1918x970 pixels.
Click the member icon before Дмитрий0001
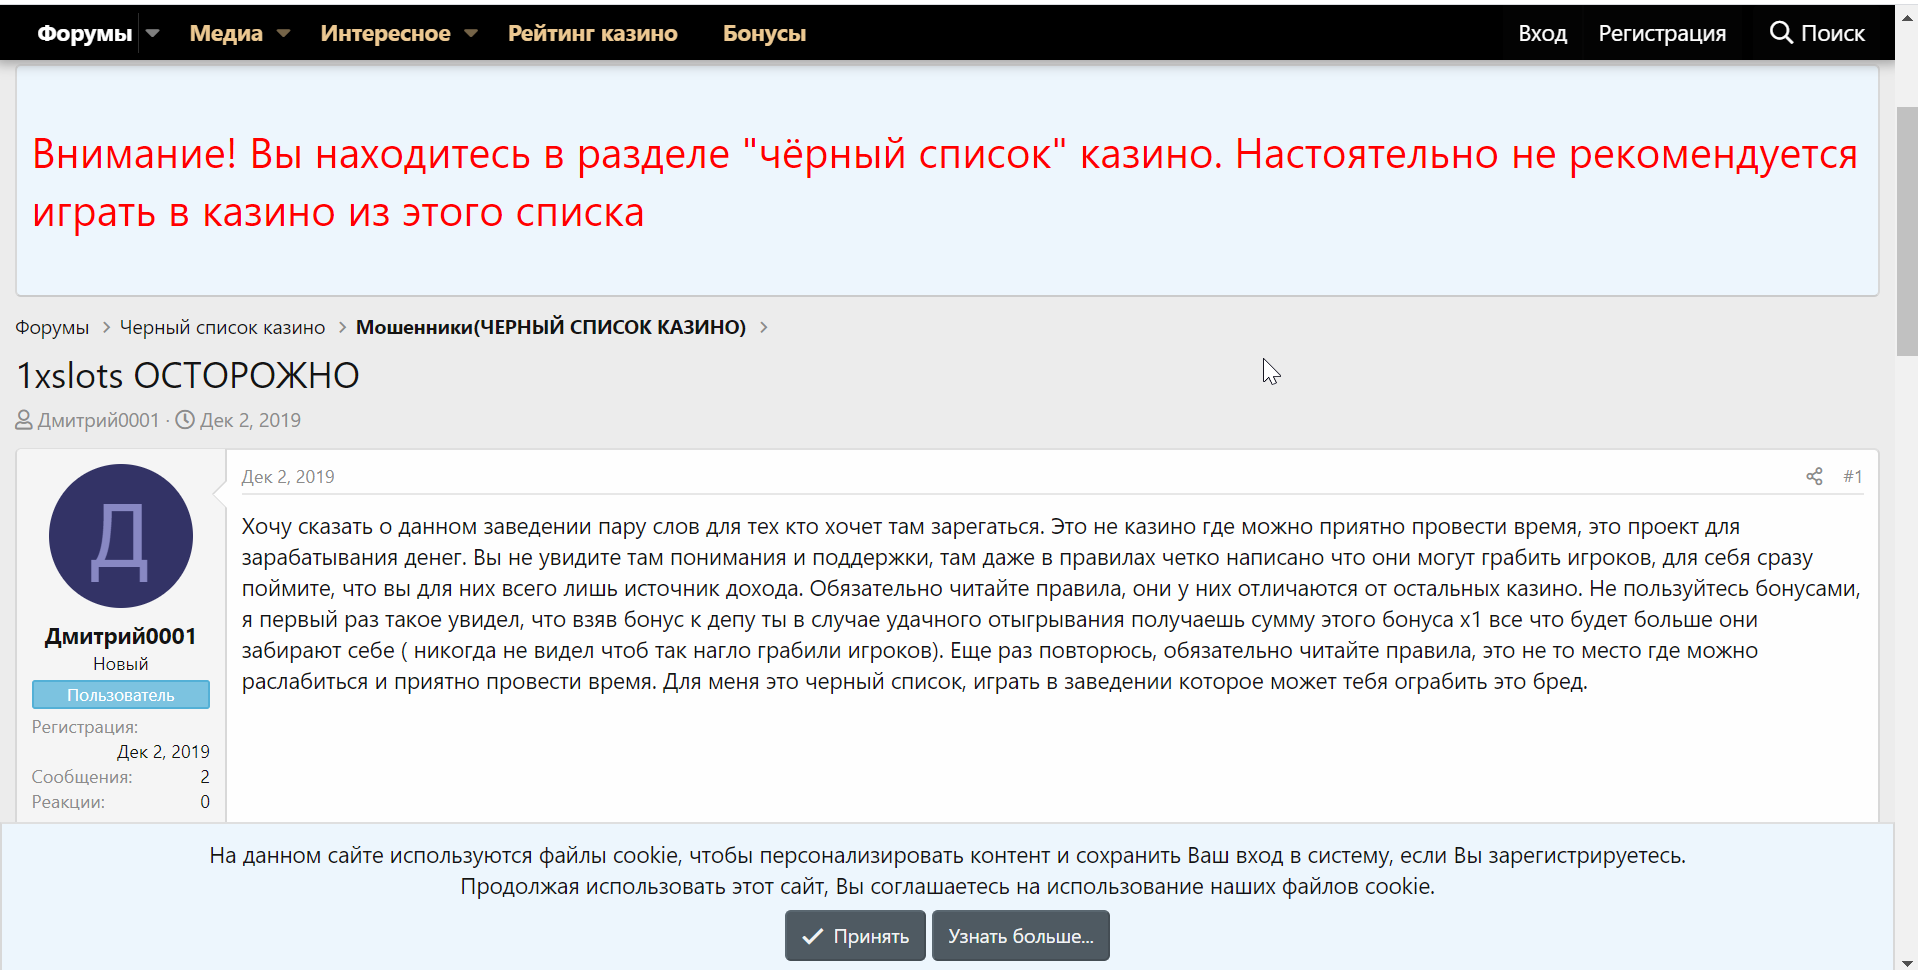coord(23,419)
